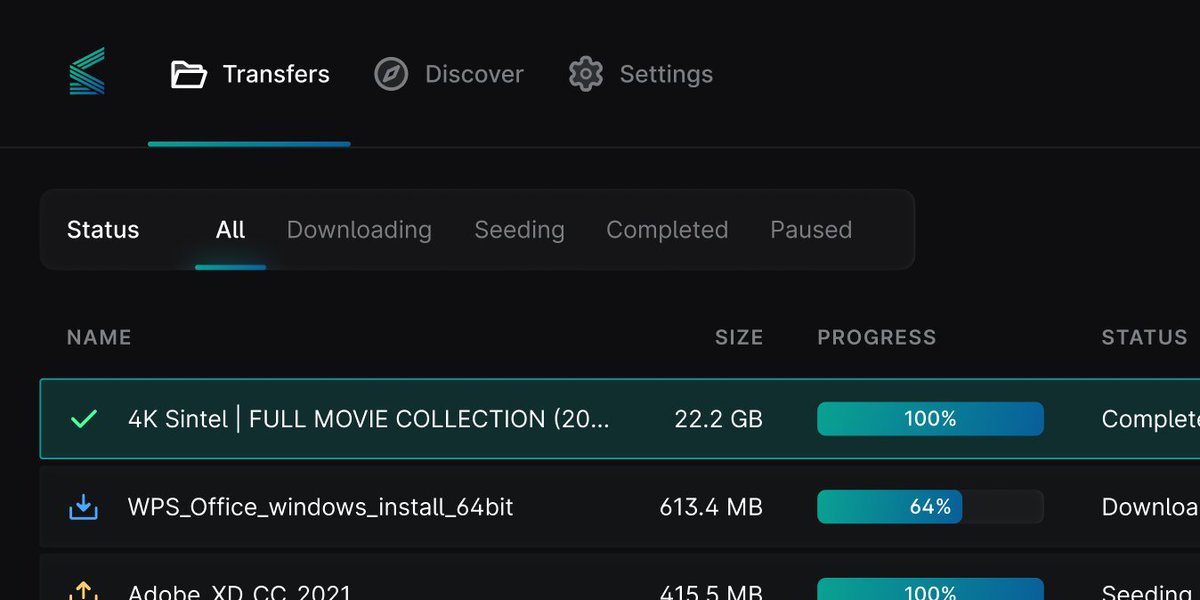Sort by the STATUS column header
This screenshot has width=1200, height=600.
tap(1144, 338)
